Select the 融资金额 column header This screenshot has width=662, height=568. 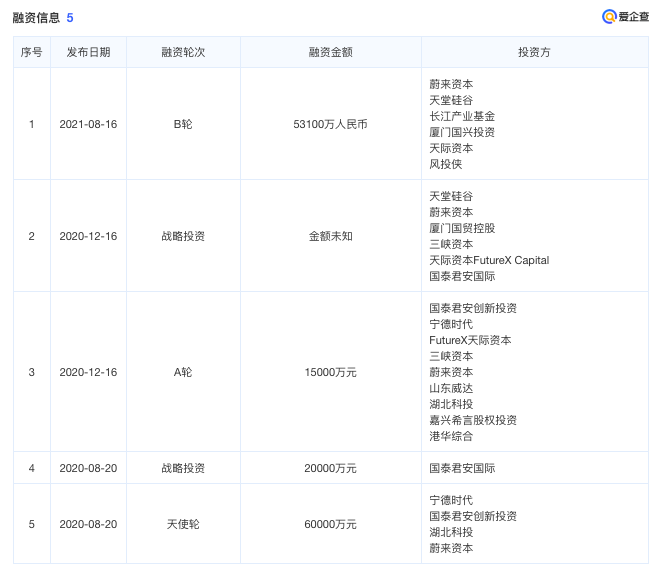coord(331,52)
